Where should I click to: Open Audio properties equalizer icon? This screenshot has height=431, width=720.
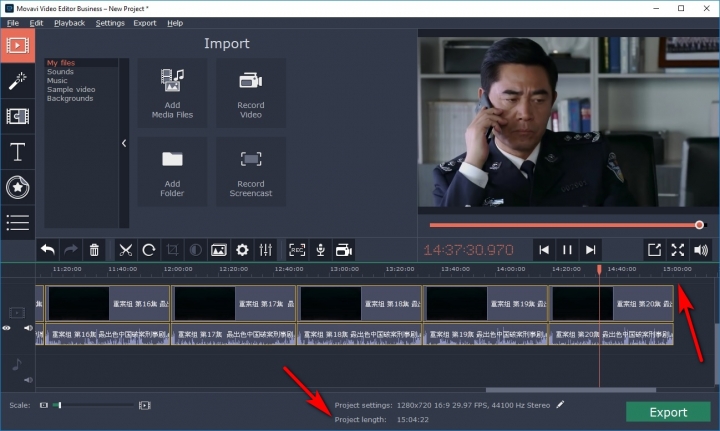pyautogui.click(x=266, y=250)
